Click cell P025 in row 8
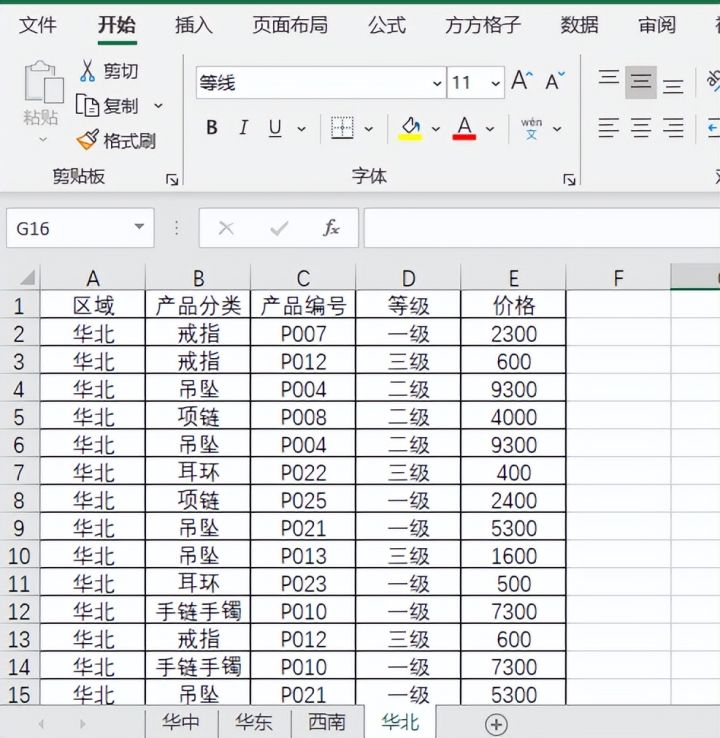 [304, 500]
